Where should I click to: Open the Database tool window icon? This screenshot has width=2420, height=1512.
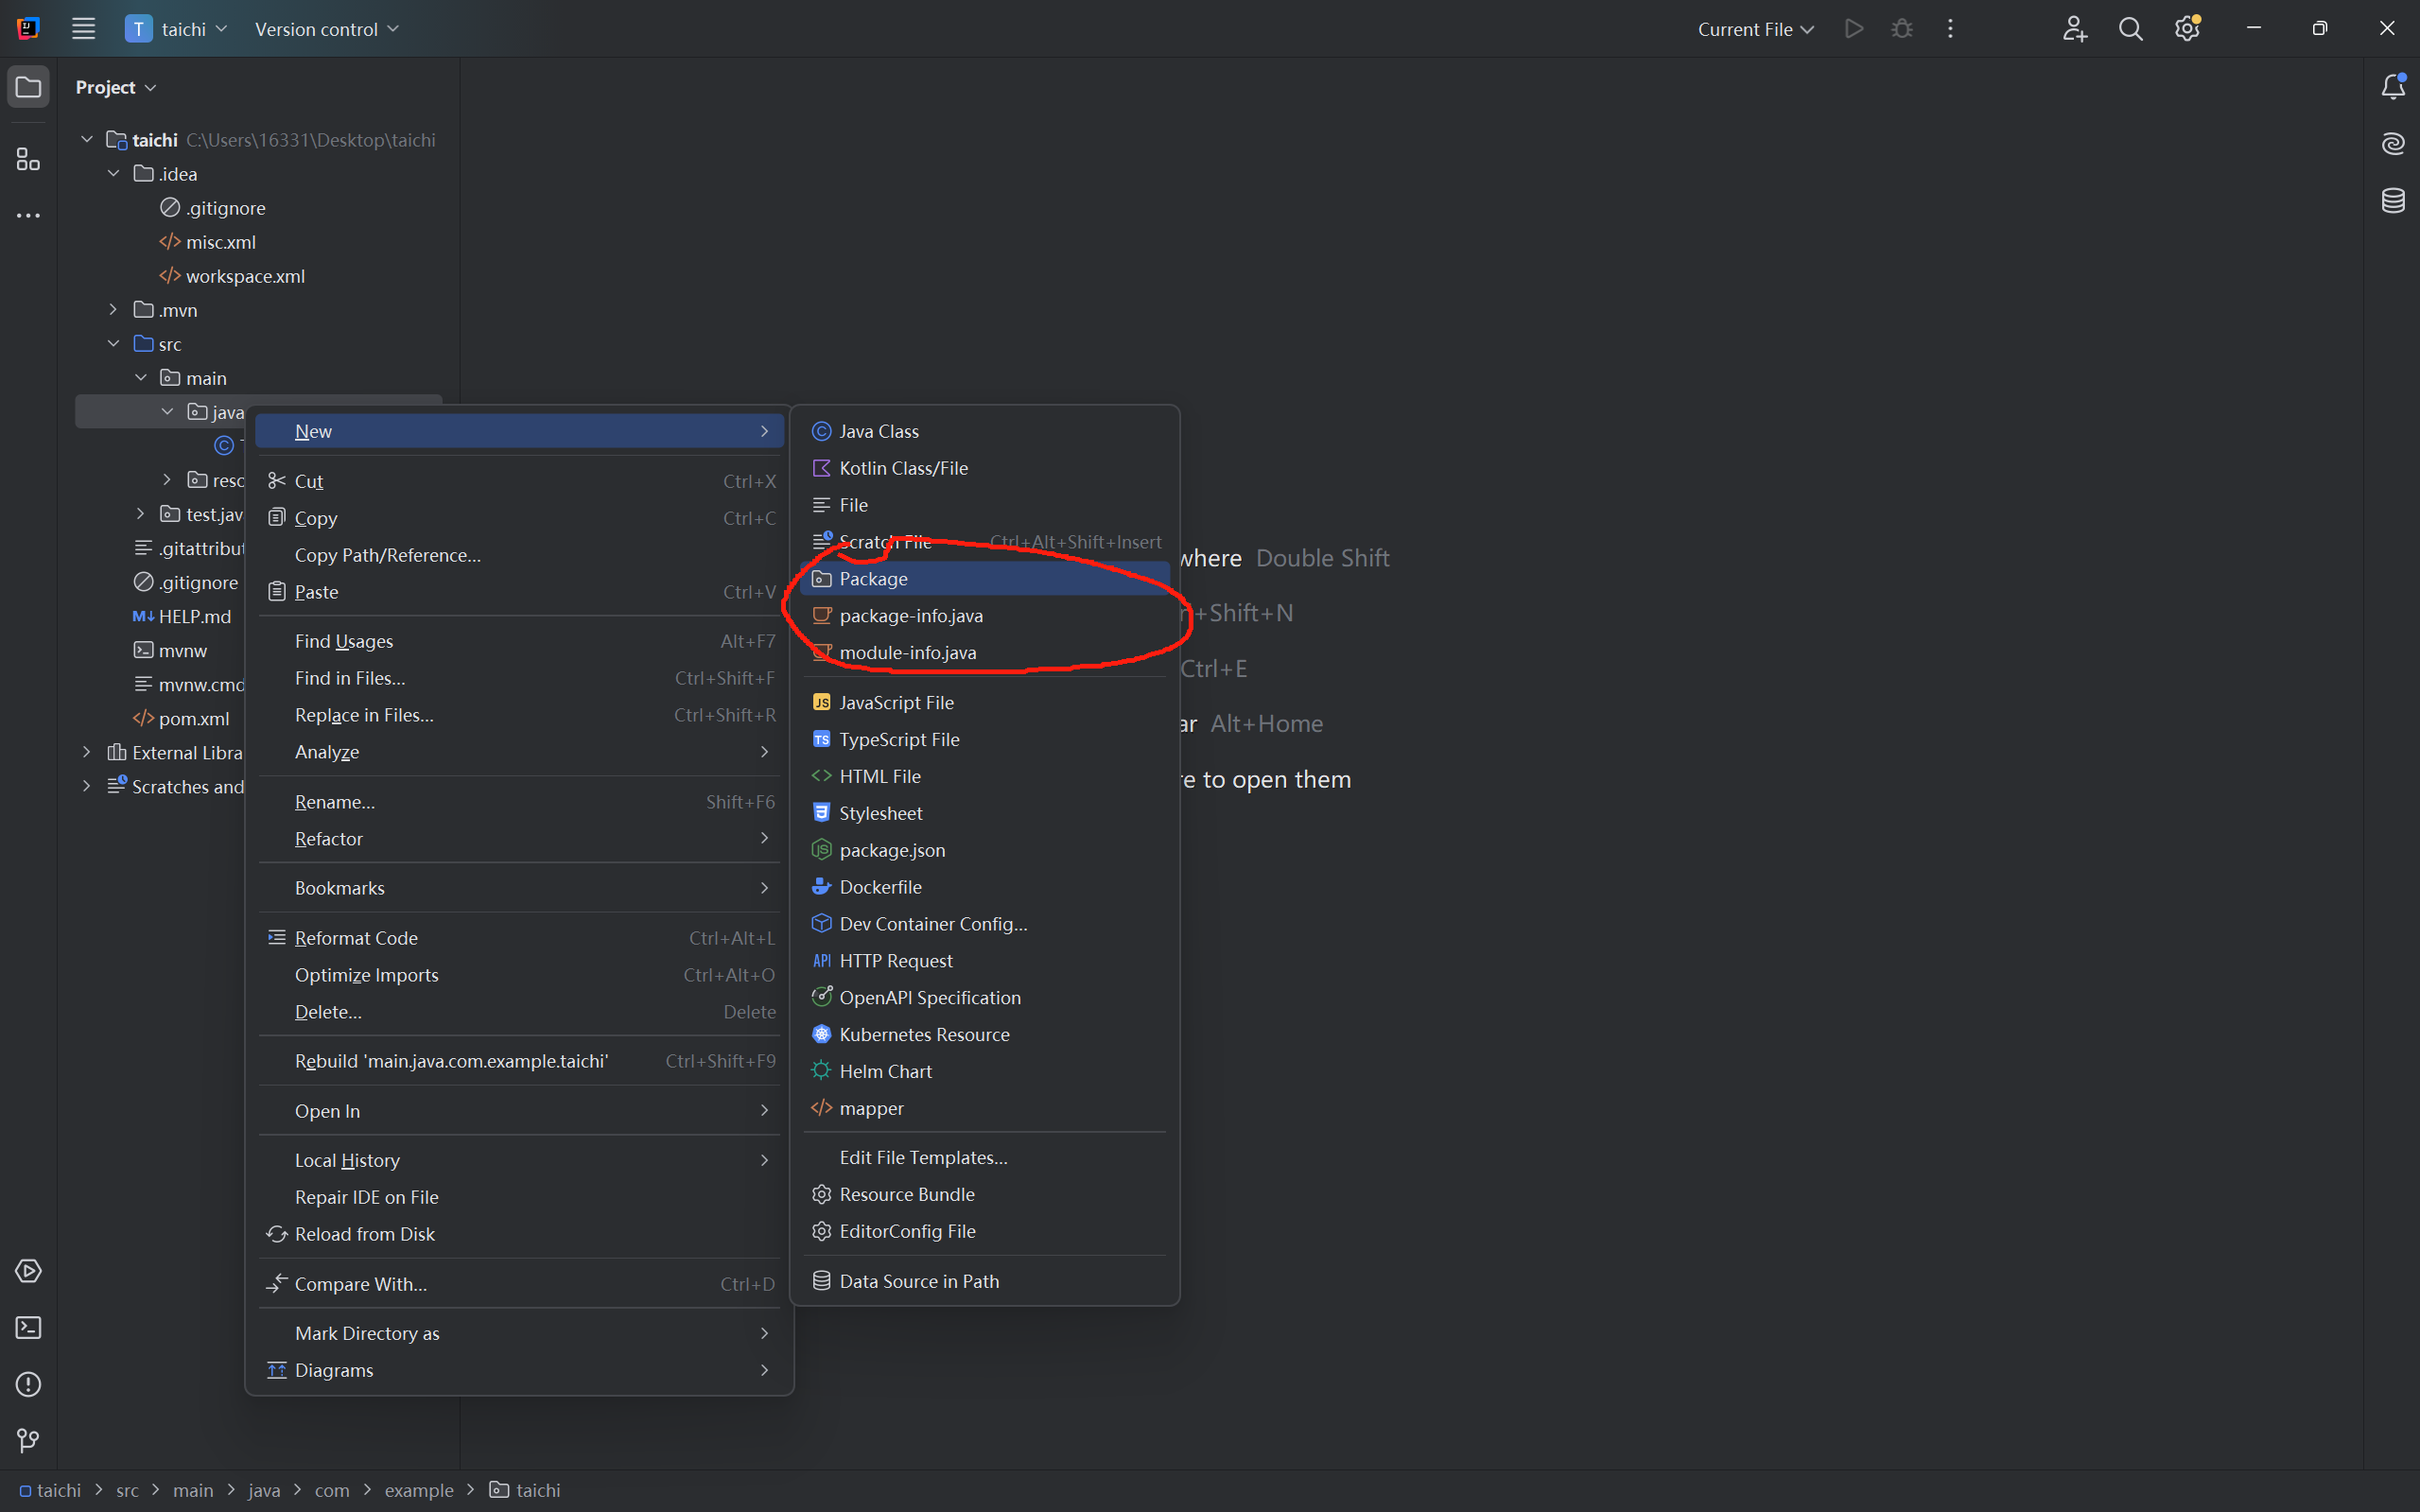[2392, 200]
